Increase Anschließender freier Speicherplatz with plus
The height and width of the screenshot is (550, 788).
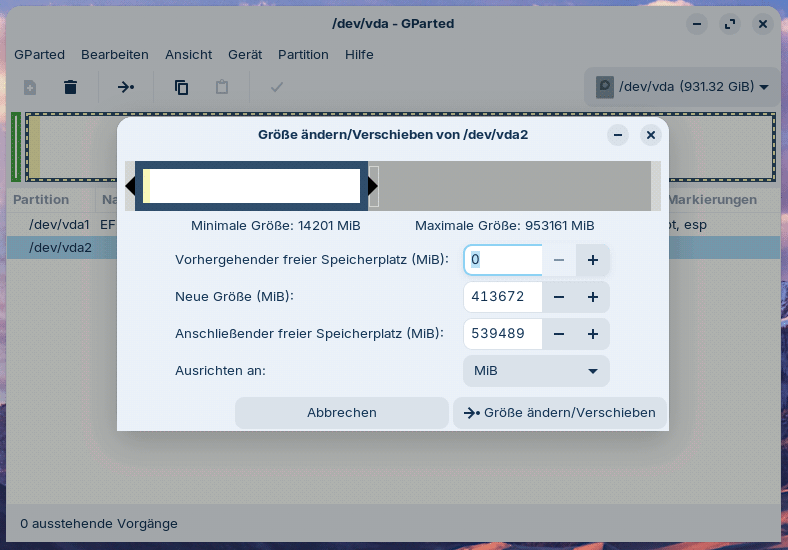click(593, 334)
